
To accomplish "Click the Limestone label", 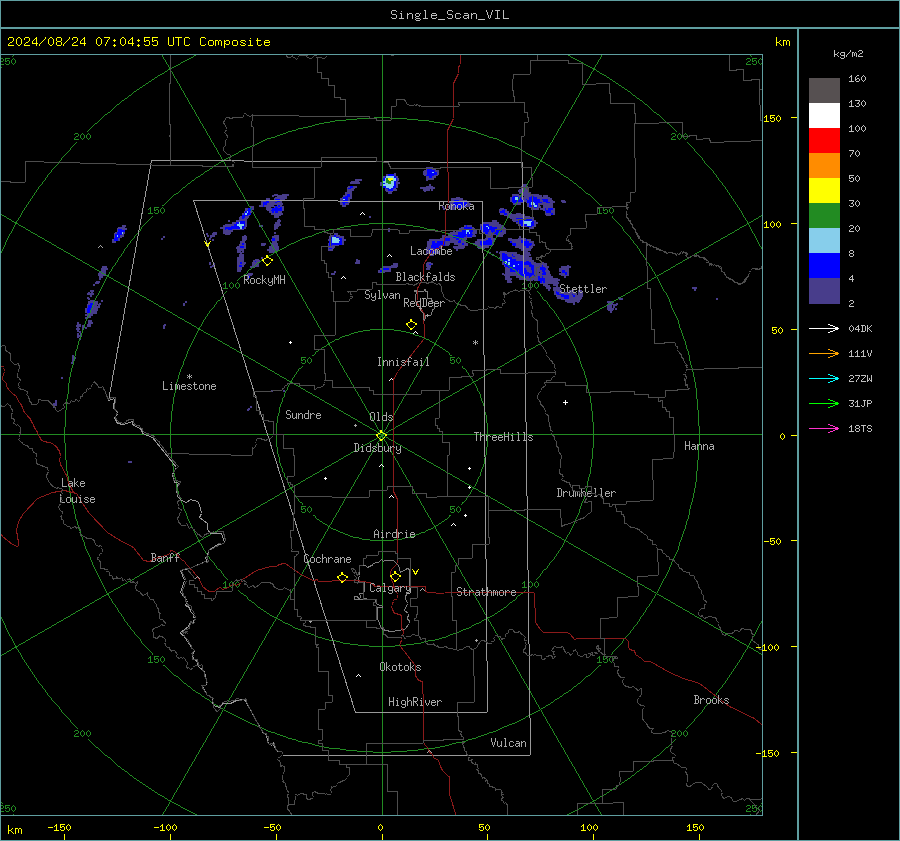I will point(189,386).
